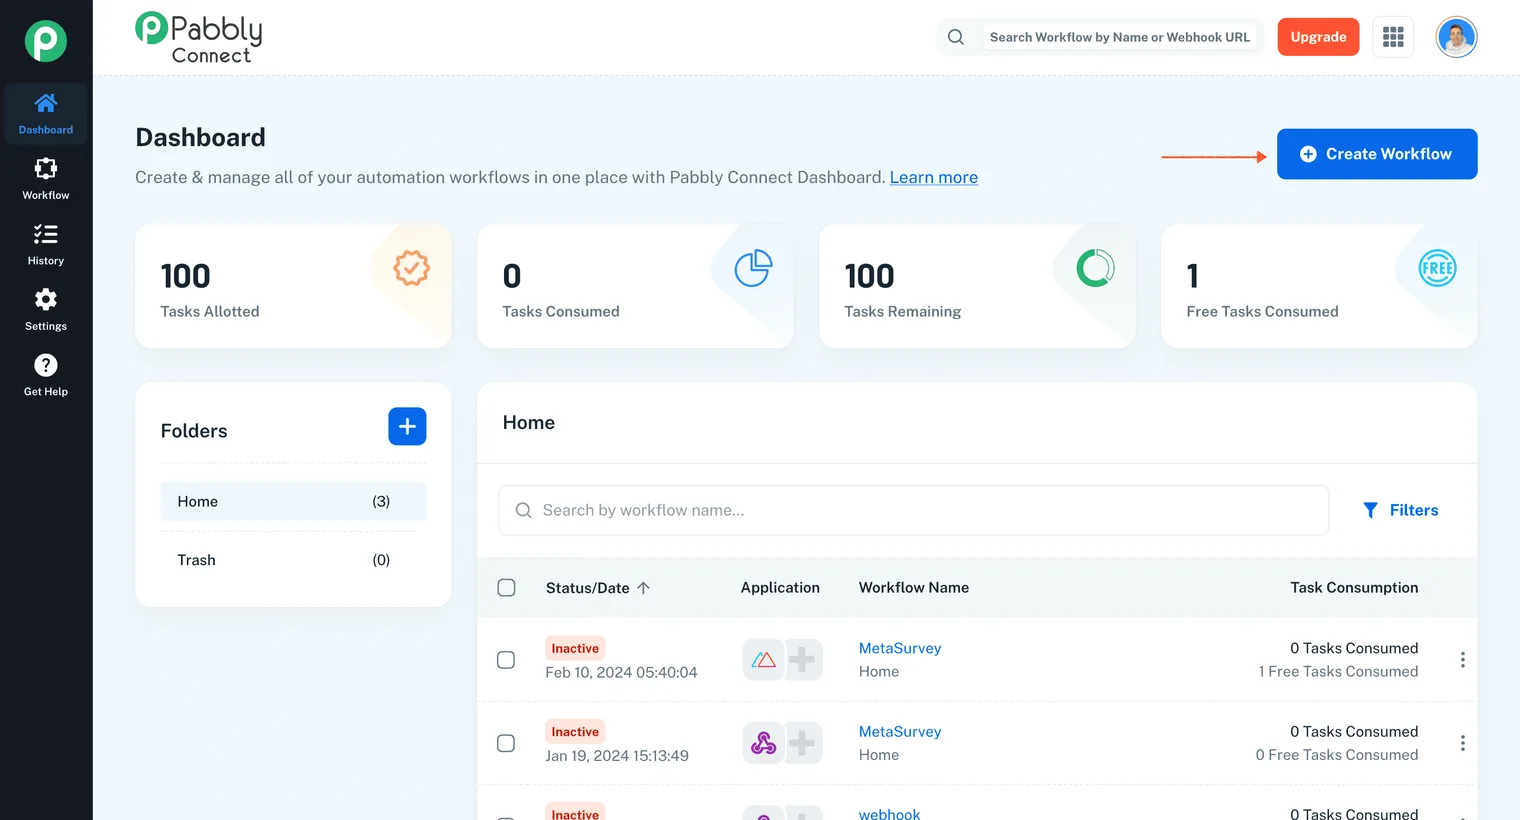Open Settings gear in sidebar
The width and height of the screenshot is (1520, 820).
click(x=46, y=310)
